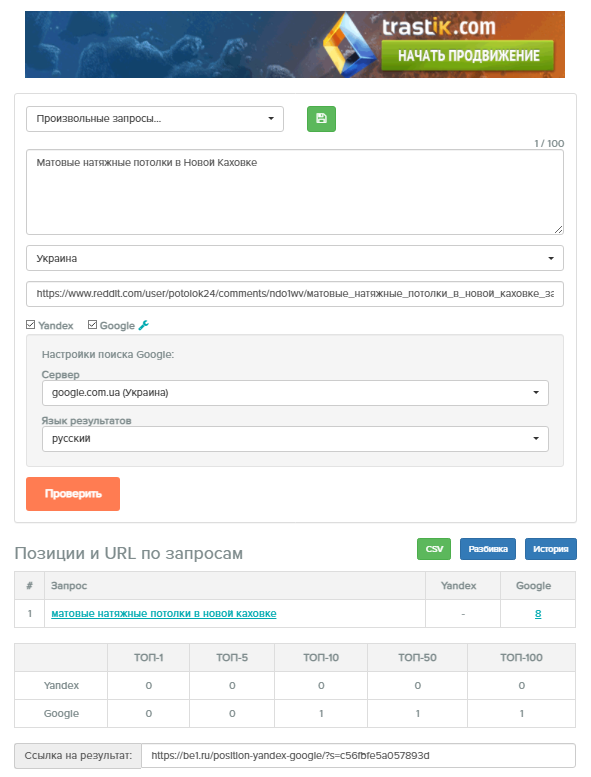Click the textarea resize handle corner

click(x=559, y=229)
